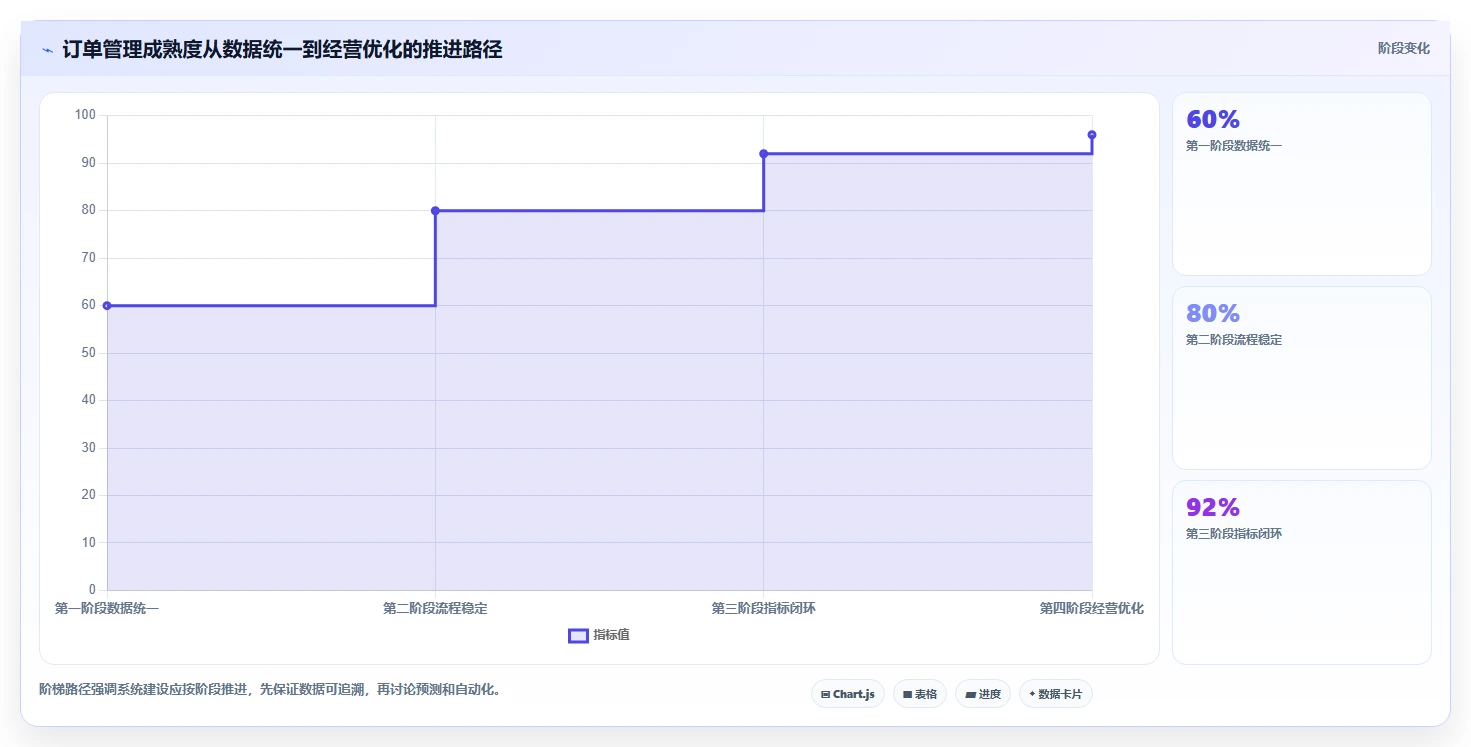Open the 60% 第一阶段数据统一 card

(1301, 184)
